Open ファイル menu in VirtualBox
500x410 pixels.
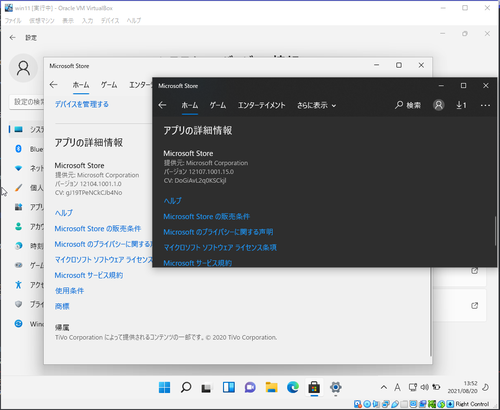point(13,21)
